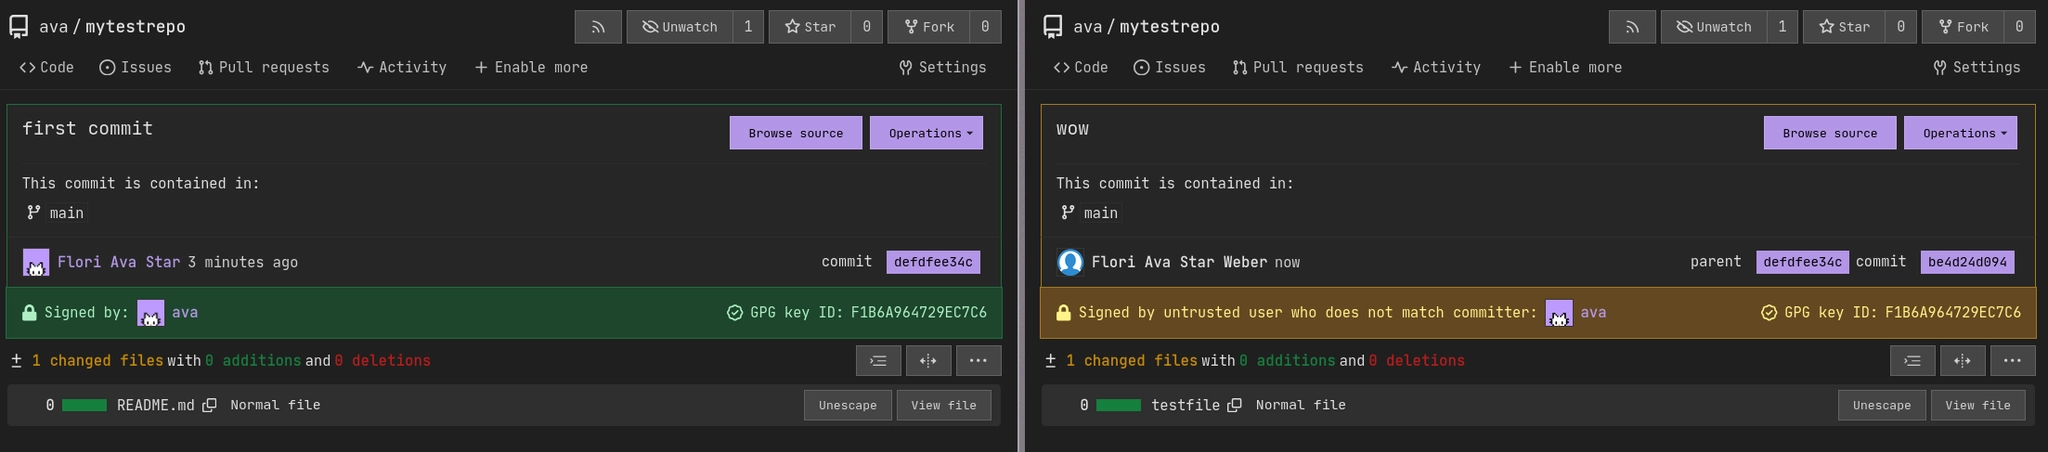This screenshot has width=2048, height=452.
Task: Switch to Code tab in right panel
Action: pos(1081,67)
